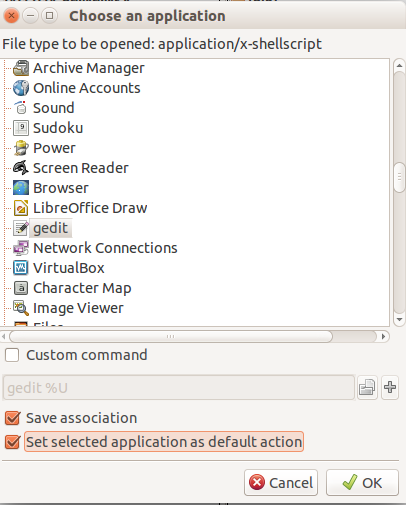Image resolution: width=406 pixels, height=505 pixels.
Task: Uncheck the Save association checkbox
Action: point(12,418)
